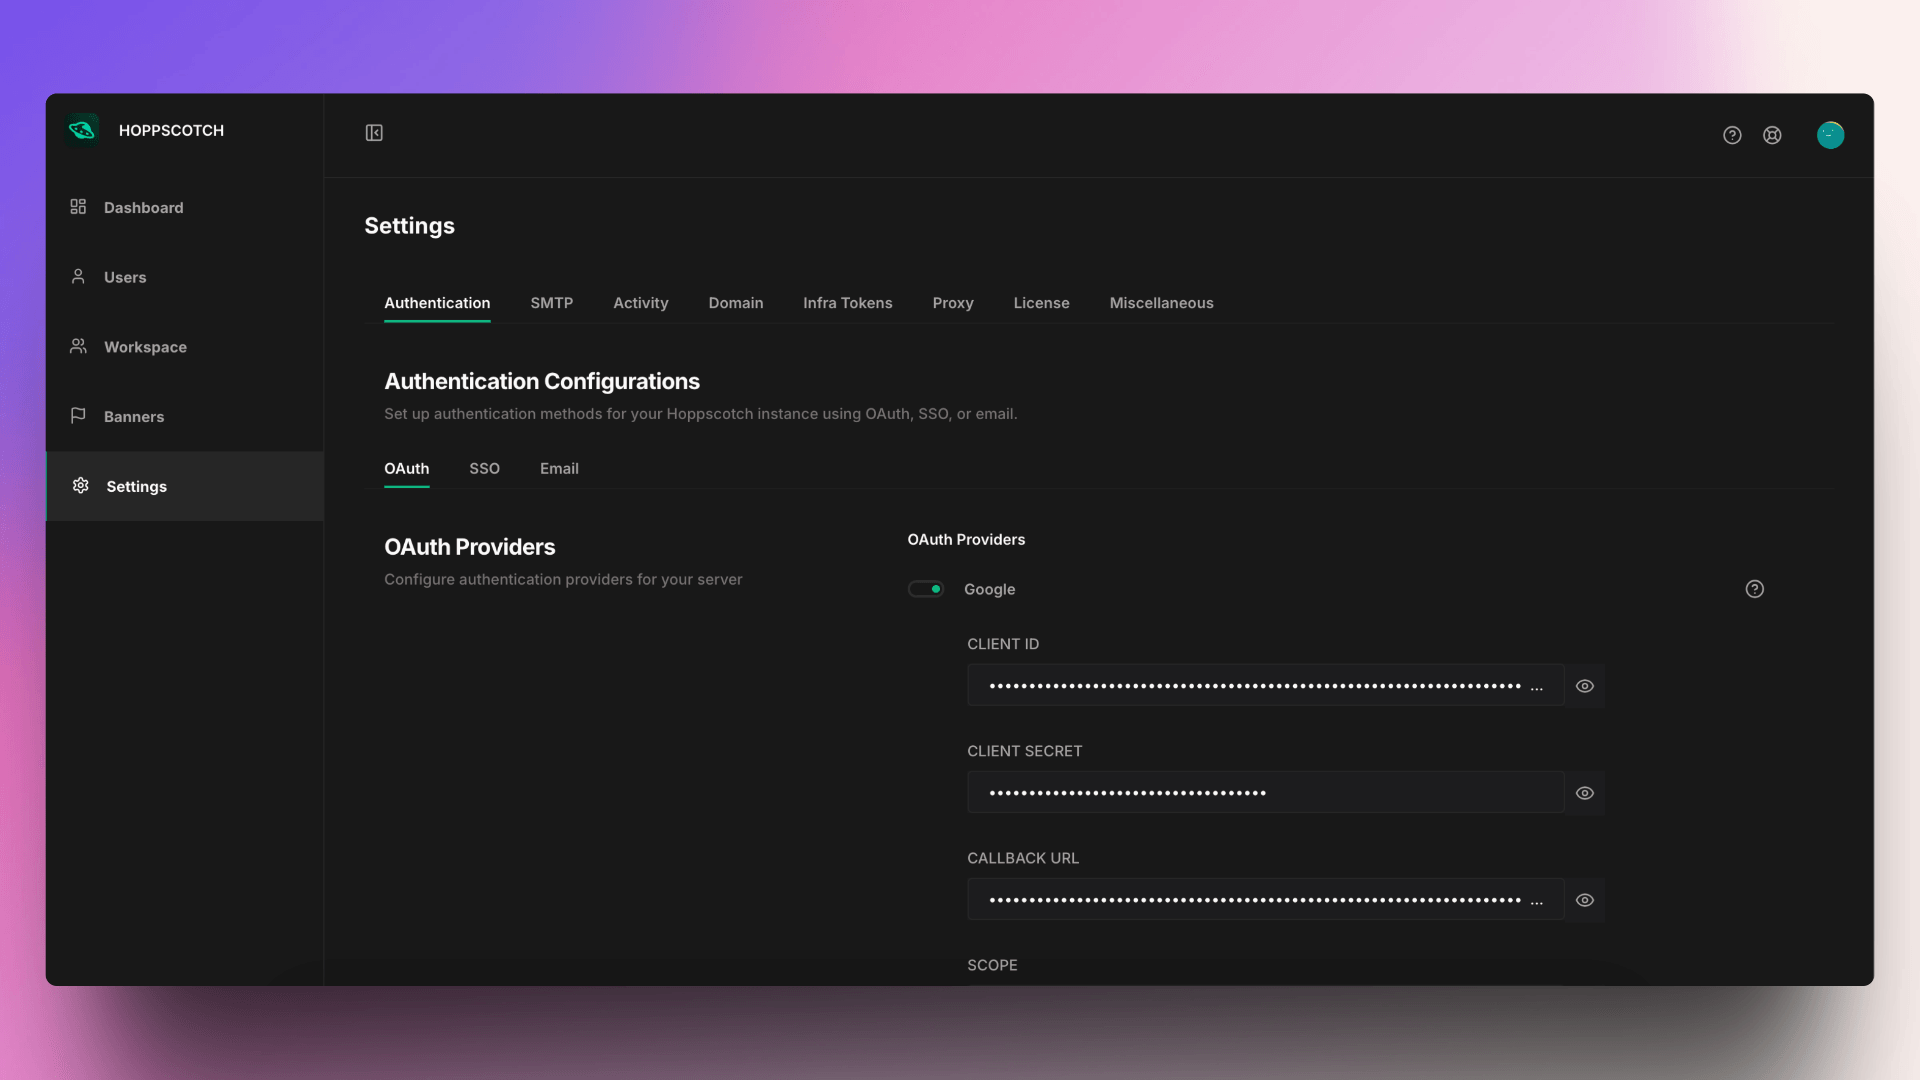This screenshot has width=1920, height=1080.
Task: Switch to the Miscellaneous tab
Action: coord(1161,303)
